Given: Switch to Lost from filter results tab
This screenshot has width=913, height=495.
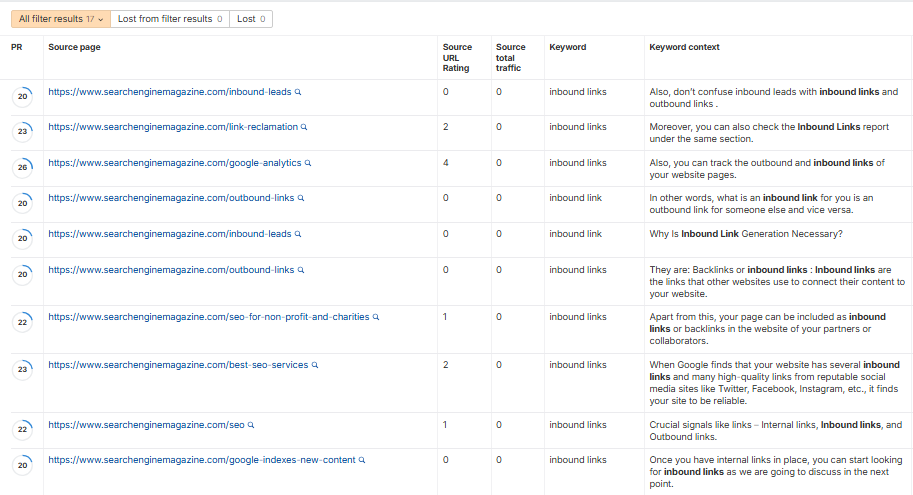Looking at the screenshot, I should pyautogui.click(x=169, y=19).
